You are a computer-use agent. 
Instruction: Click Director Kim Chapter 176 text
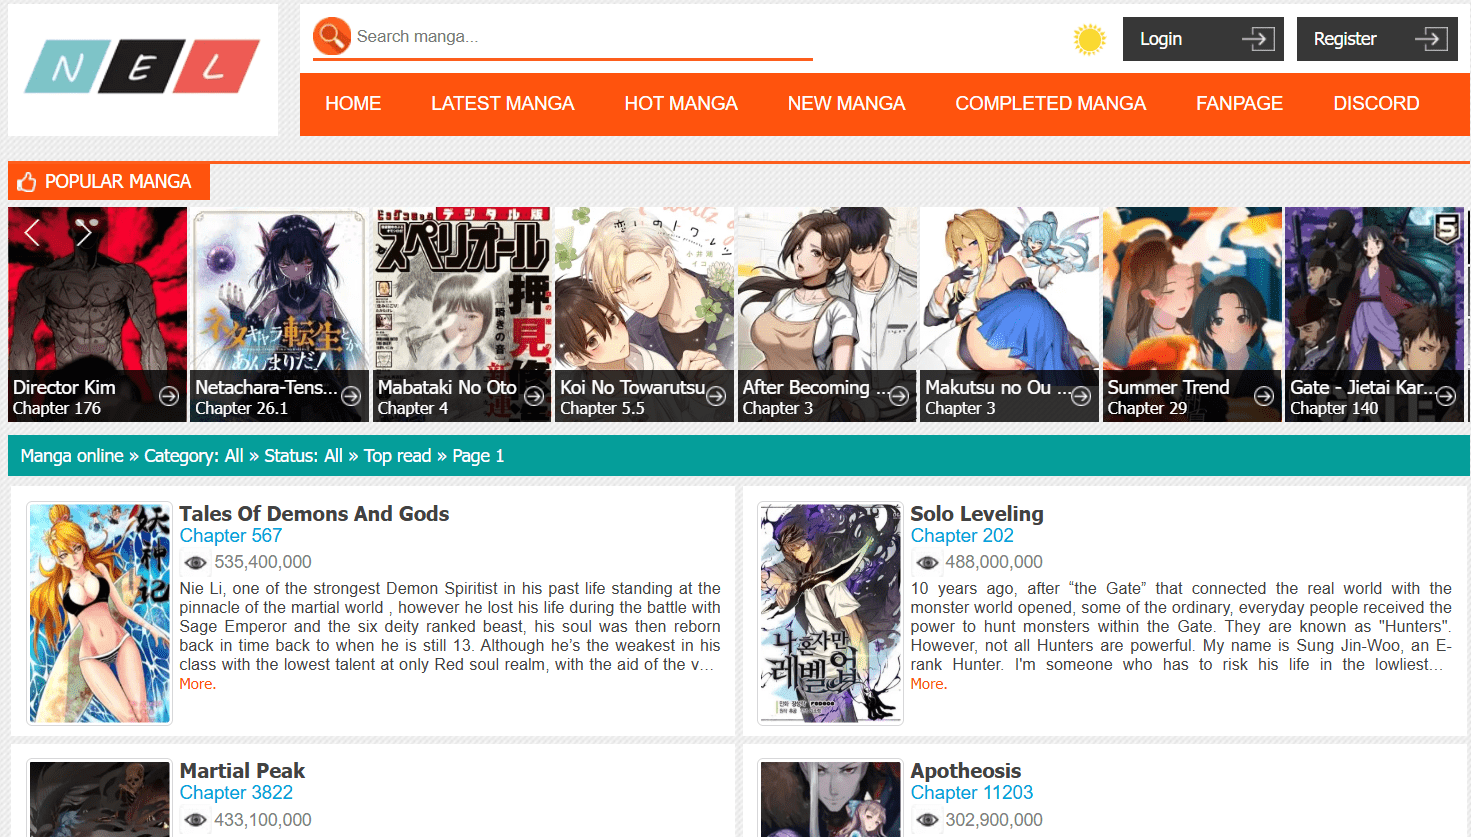[x=57, y=408]
